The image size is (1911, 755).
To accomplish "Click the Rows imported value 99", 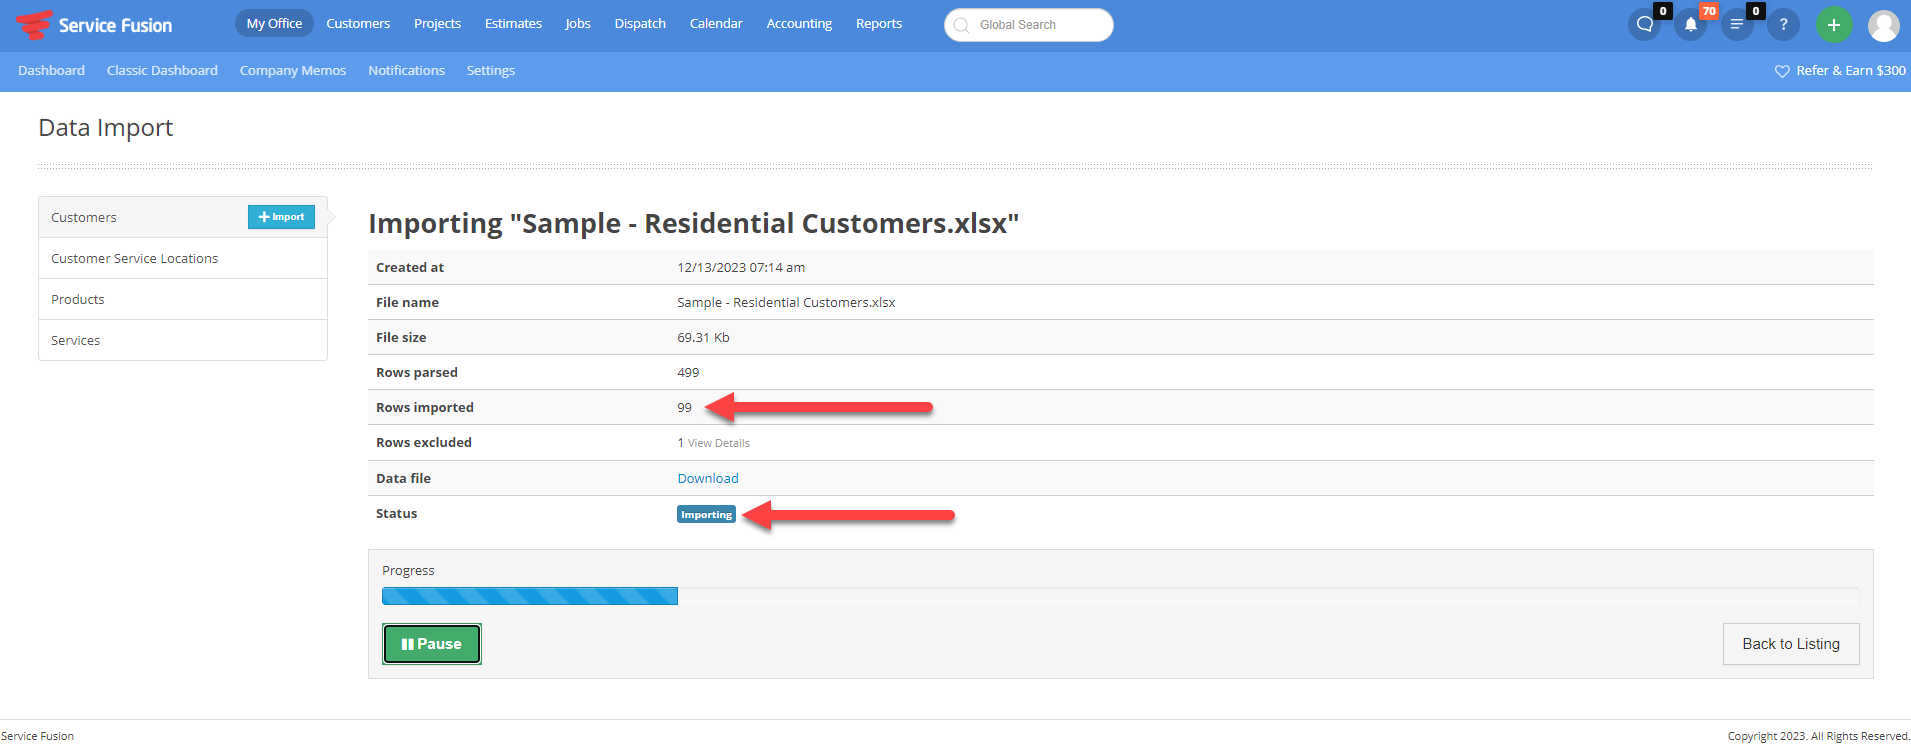I will point(684,407).
